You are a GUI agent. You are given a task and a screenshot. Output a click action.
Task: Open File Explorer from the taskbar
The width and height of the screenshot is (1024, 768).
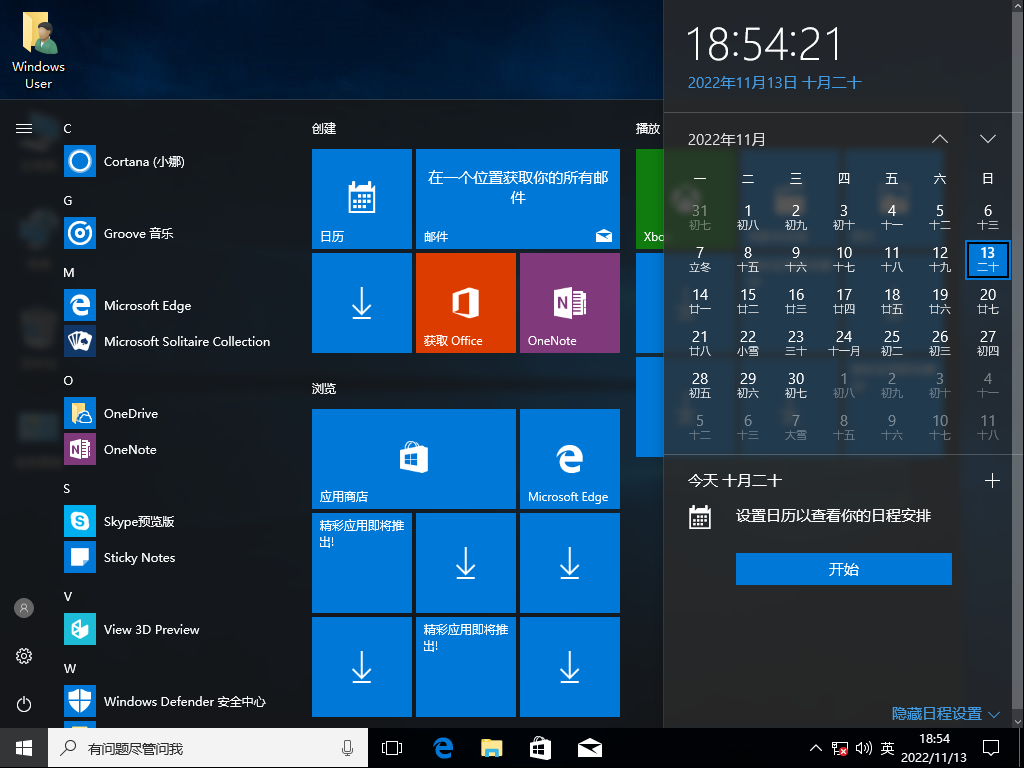(x=492, y=748)
